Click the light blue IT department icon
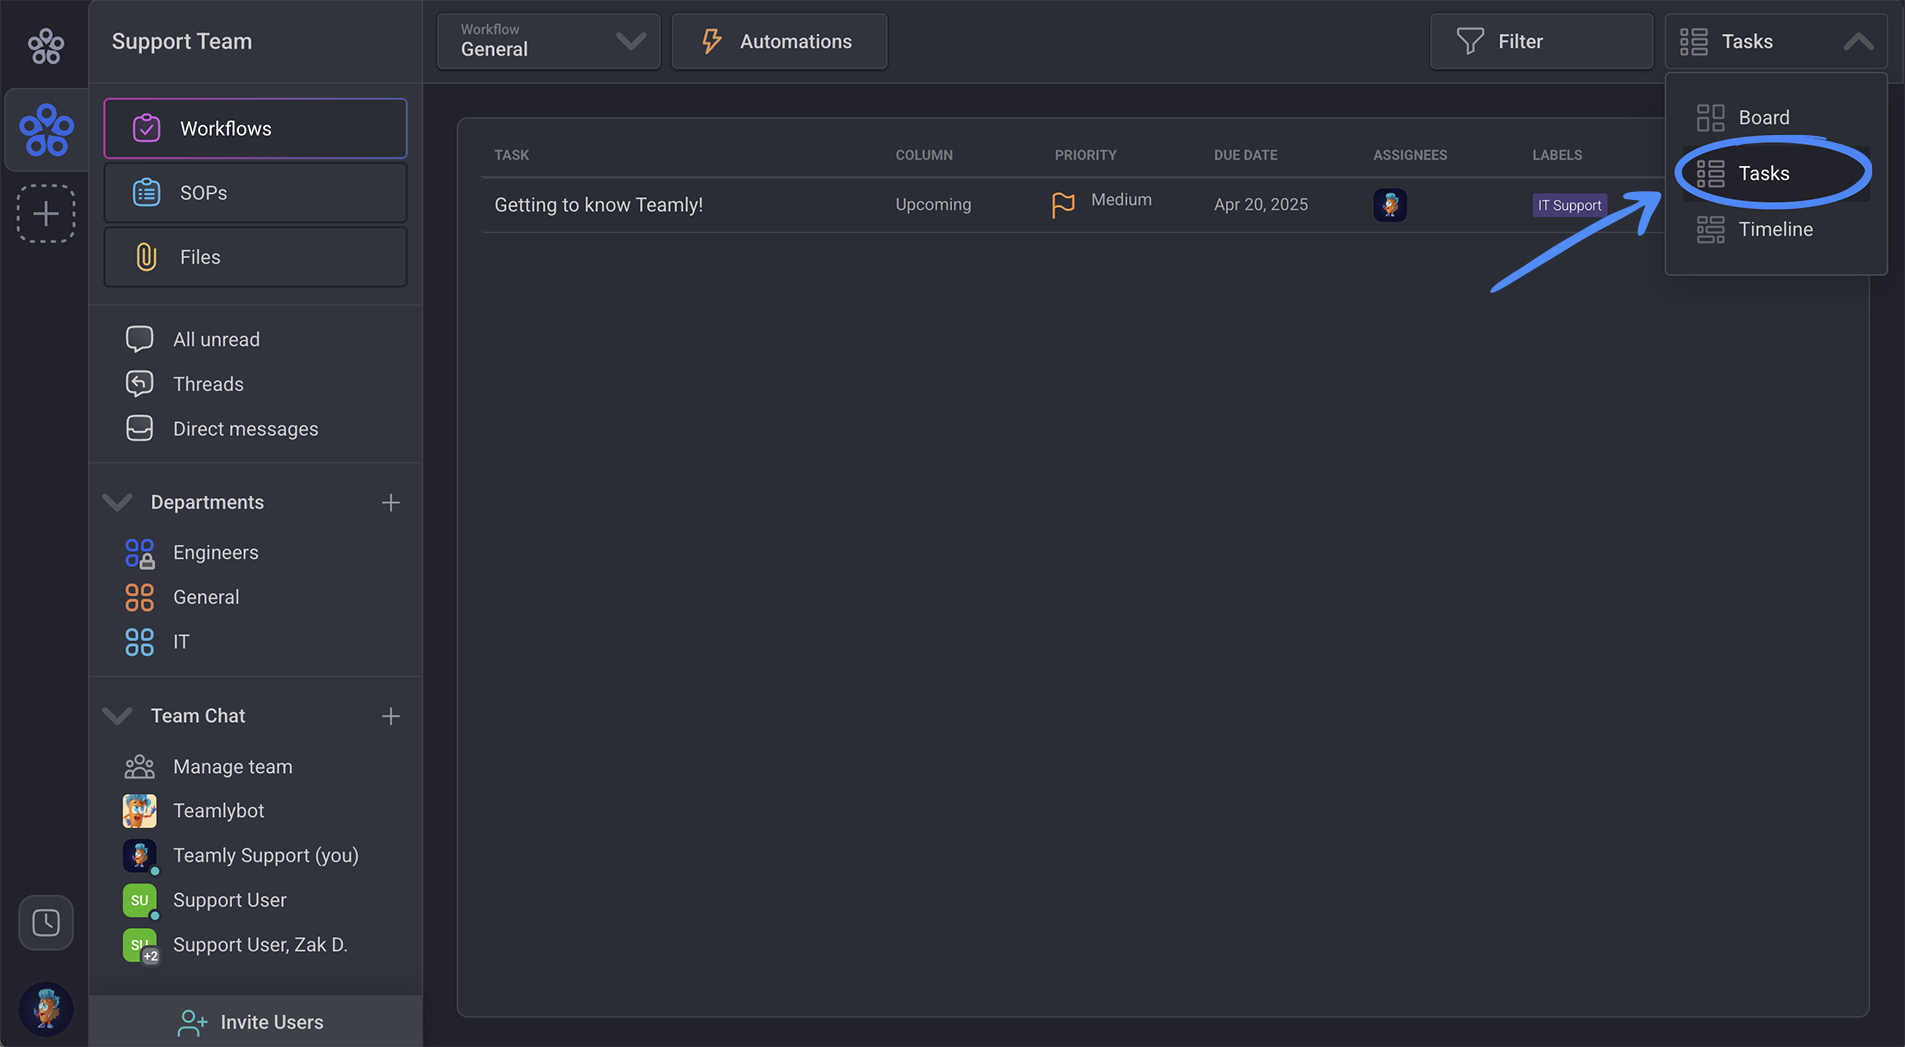 [139, 642]
